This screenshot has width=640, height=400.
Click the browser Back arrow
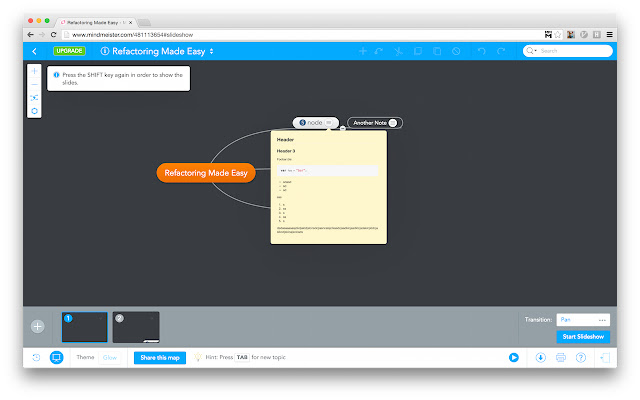click(x=30, y=35)
